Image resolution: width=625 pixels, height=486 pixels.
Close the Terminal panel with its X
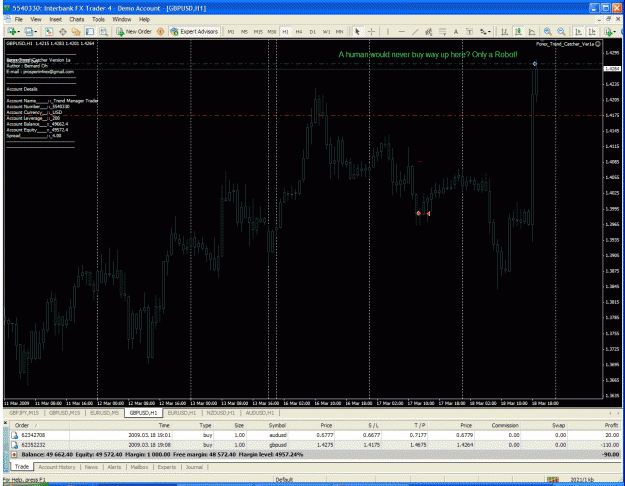pyautogui.click(x=5, y=423)
